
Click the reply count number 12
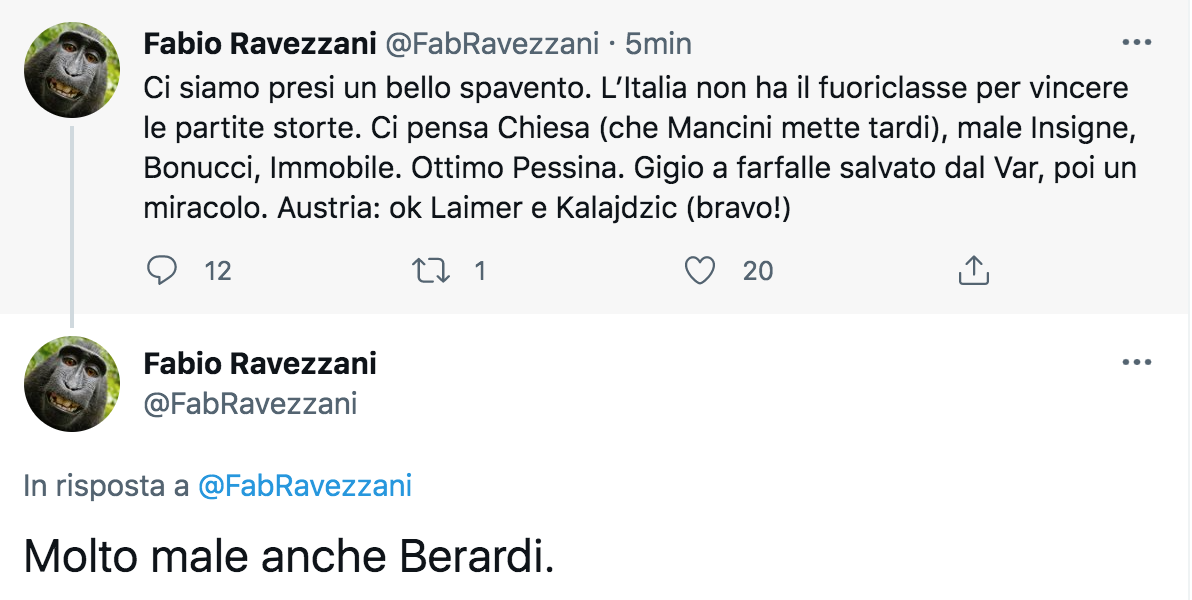(217, 270)
